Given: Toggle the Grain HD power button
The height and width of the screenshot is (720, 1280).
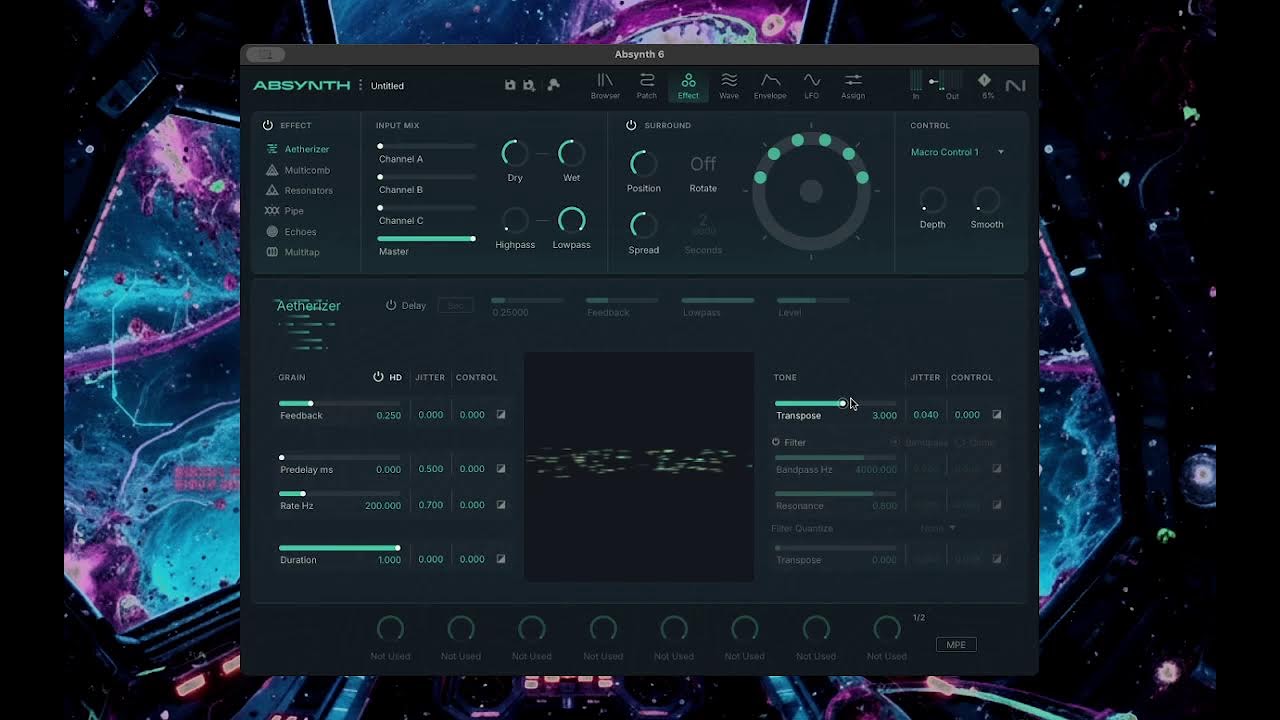Looking at the screenshot, I should click(378, 377).
